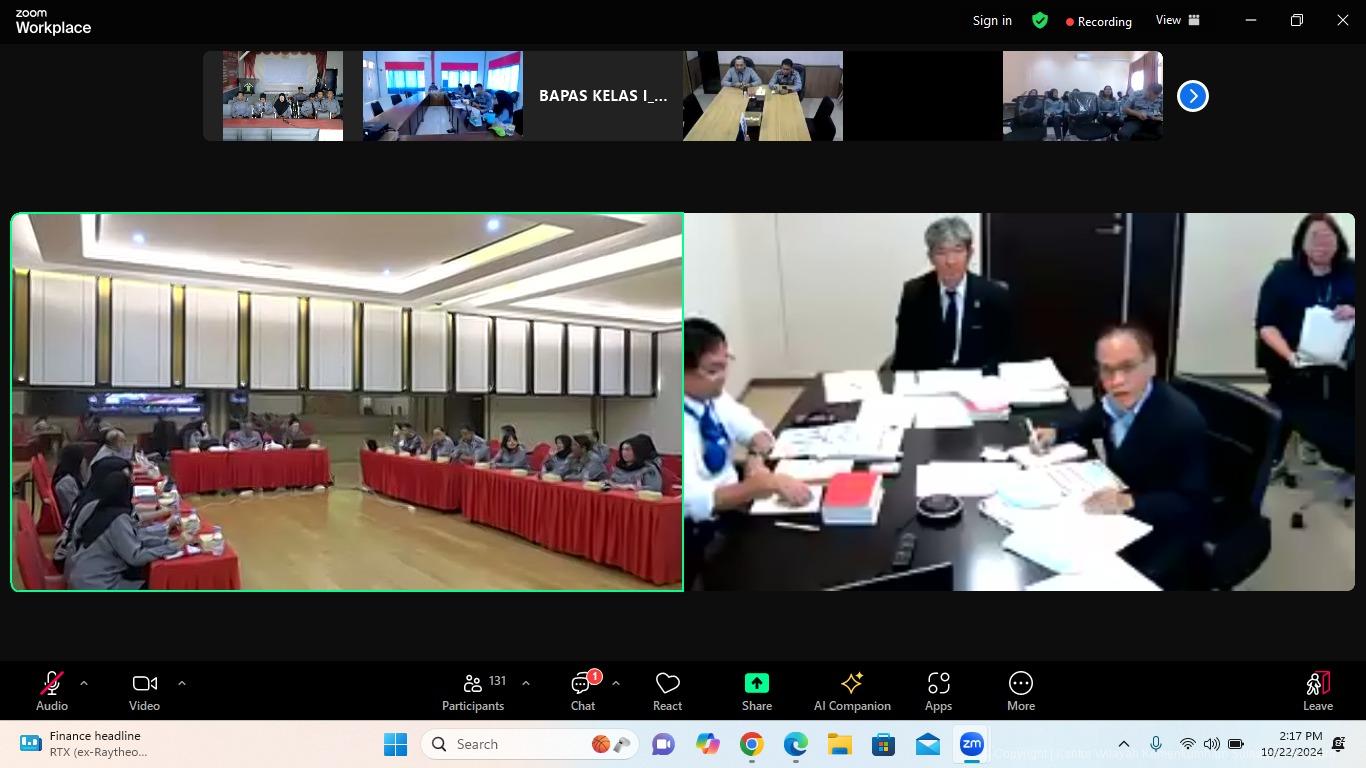Image resolution: width=1366 pixels, height=768 pixels.
Task: Expand the audio options caret
Action: point(84,683)
